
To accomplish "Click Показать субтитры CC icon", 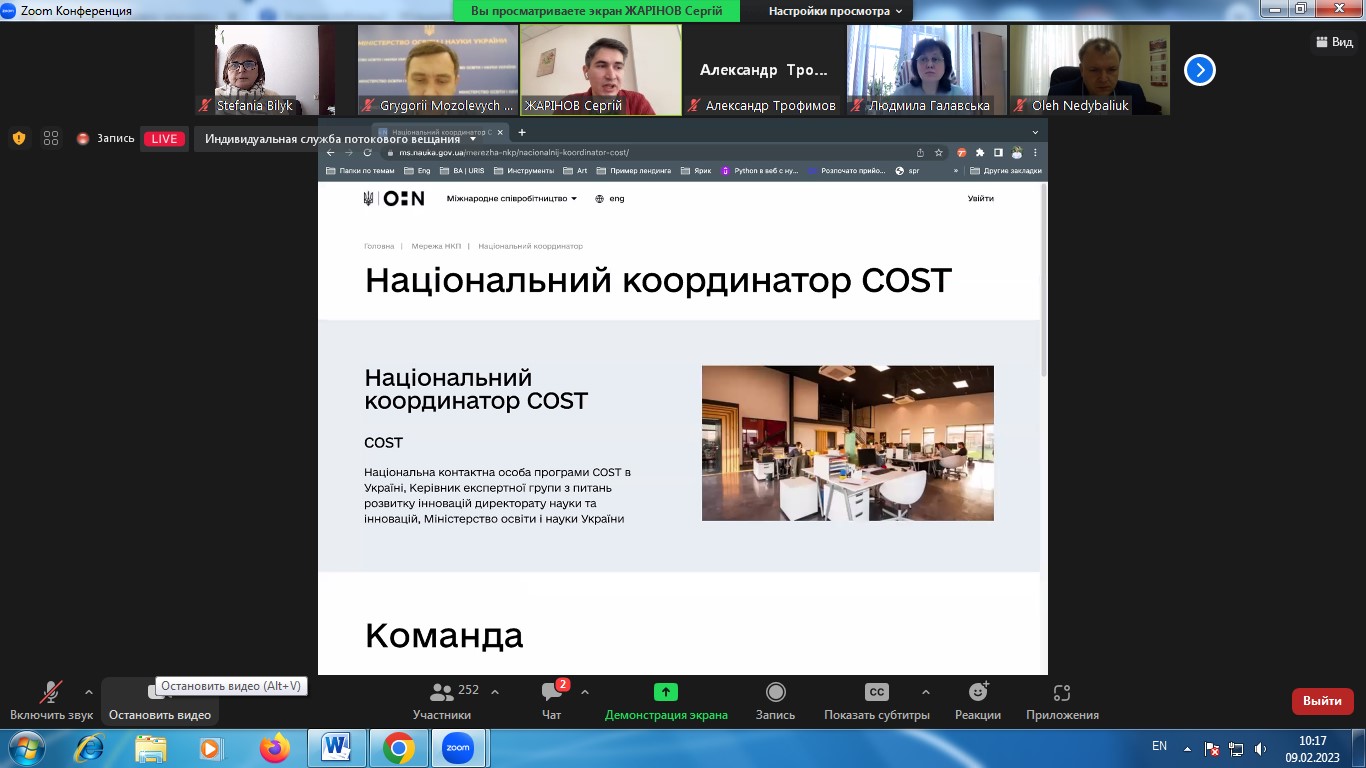I will [x=876, y=692].
